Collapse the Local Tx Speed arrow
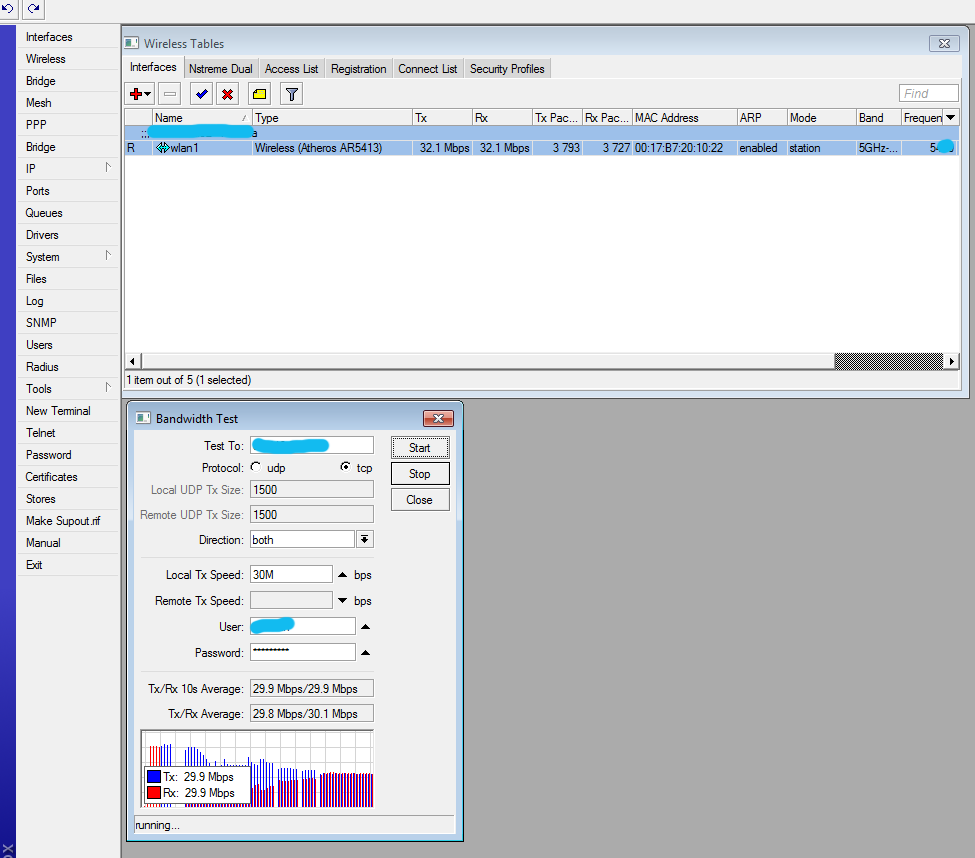975x858 pixels. point(343,575)
